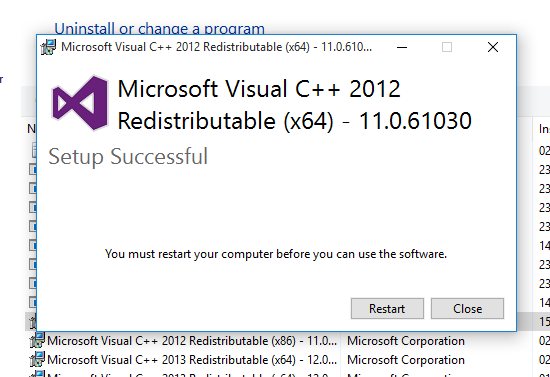Select Visual C++ 2013 Redistributable (x64) 12.0 entry
Screen dimensions: 550x377
(192, 359)
